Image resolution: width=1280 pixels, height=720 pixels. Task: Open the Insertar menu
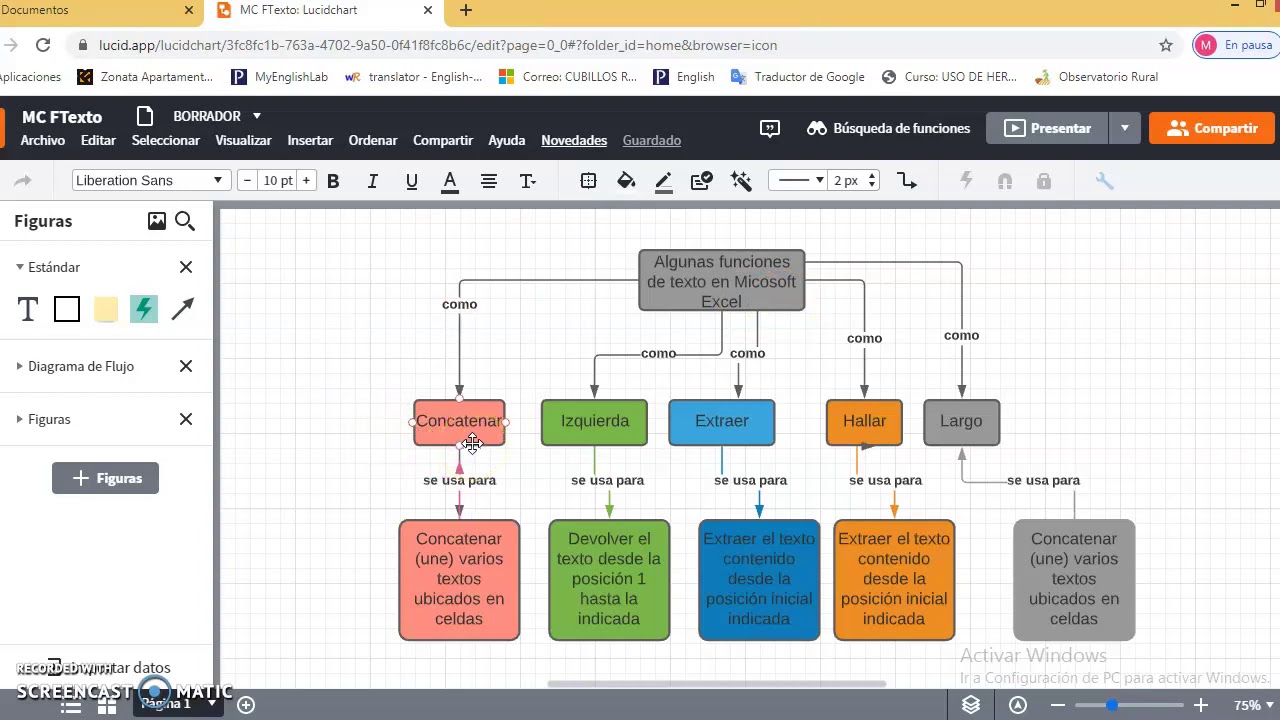pos(310,140)
